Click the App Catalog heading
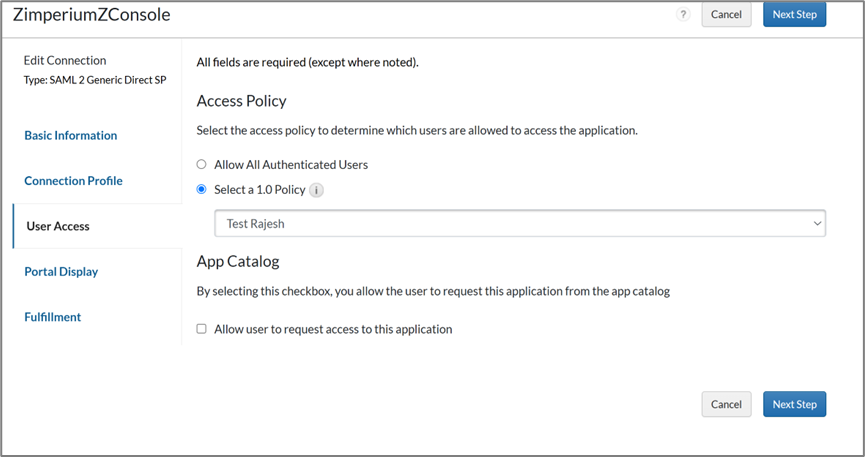 (x=238, y=262)
